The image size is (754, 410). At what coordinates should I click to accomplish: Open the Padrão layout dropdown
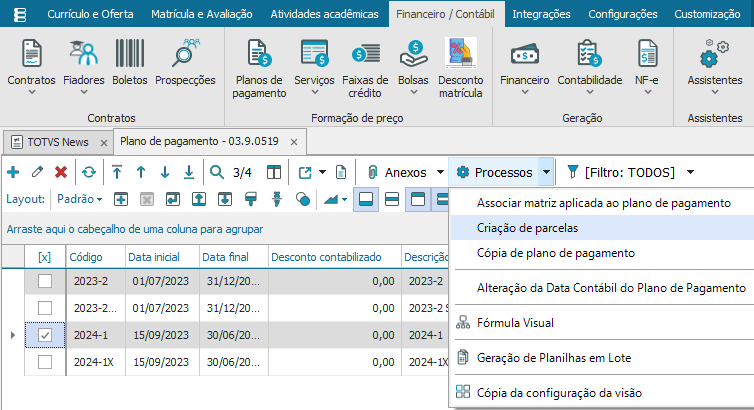(x=81, y=199)
